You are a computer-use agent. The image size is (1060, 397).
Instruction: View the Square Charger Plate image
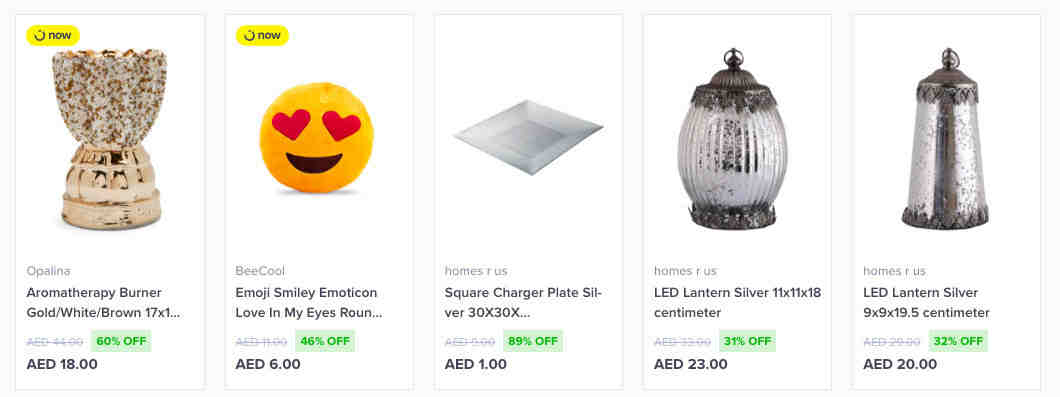528,137
